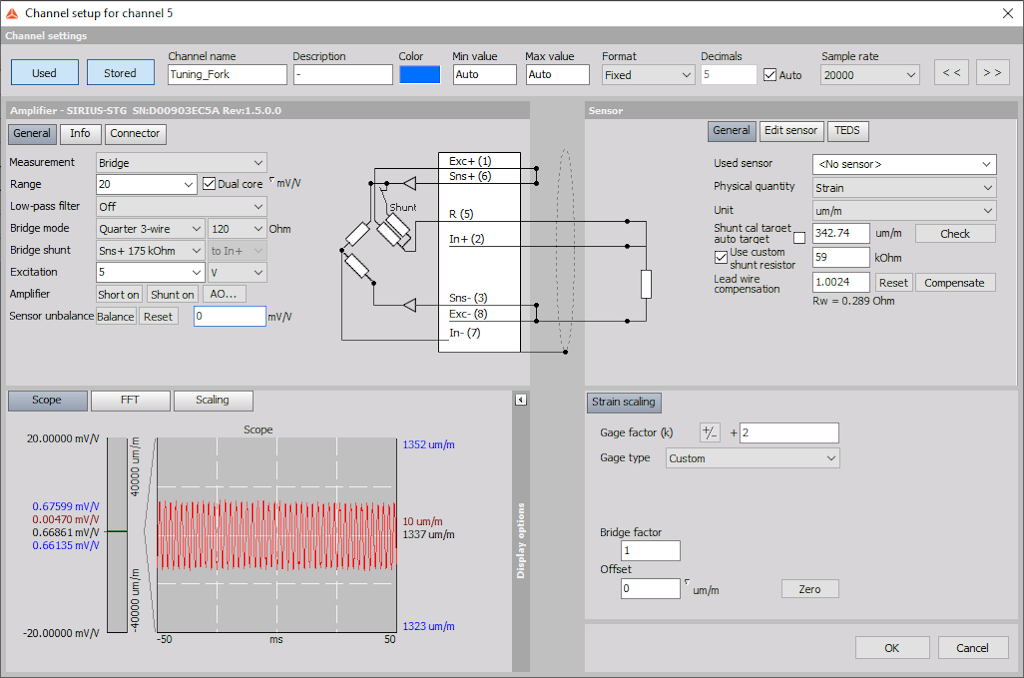Enable Shunt cal target auto target checkbox
Image resolution: width=1024 pixels, height=678 pixels.
[799, 238]
